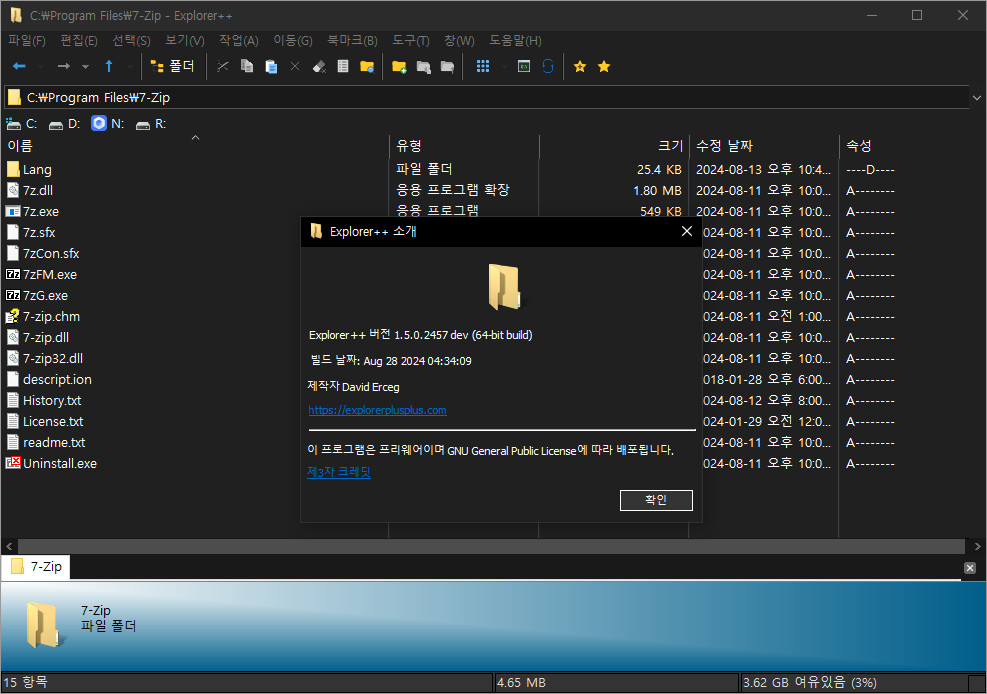Click the Move To folder icon
This screenshot has width=987, height=694.
448,66
